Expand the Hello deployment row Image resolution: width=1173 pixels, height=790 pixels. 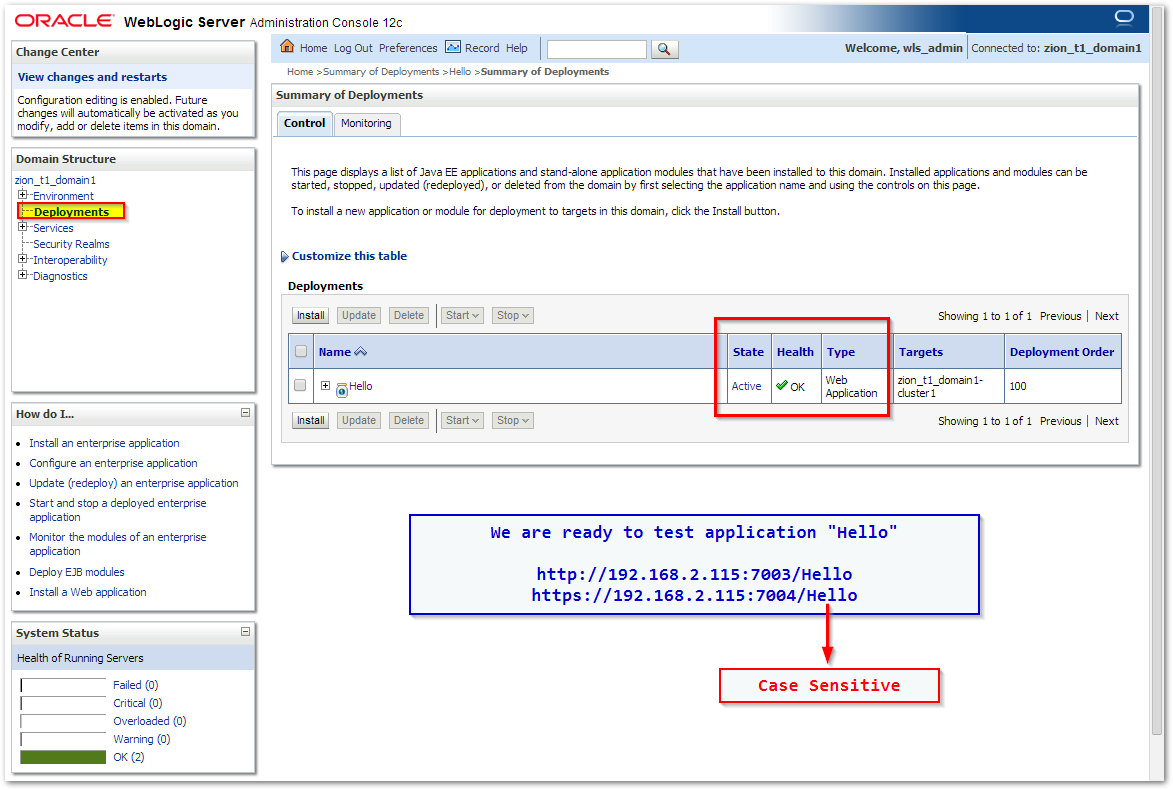tap(325, 386)
